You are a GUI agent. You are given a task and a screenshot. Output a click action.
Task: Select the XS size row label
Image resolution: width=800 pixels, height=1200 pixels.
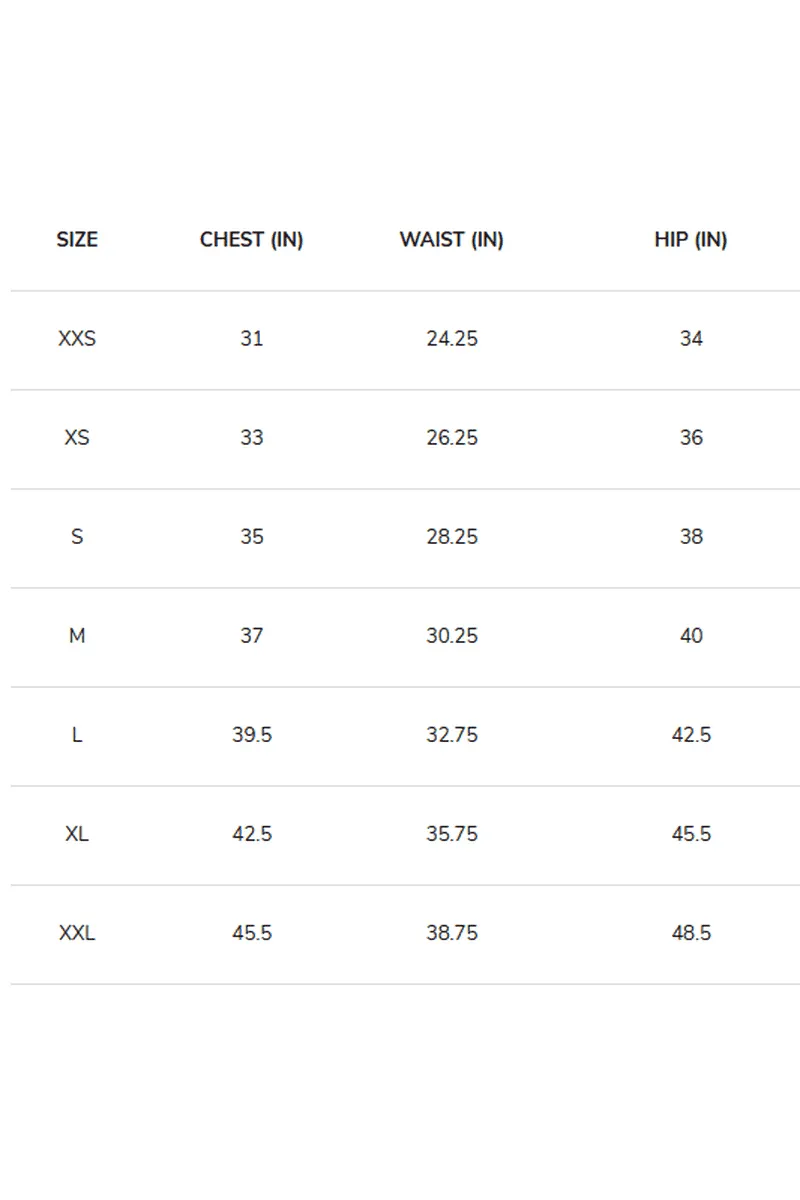(77, 438)
